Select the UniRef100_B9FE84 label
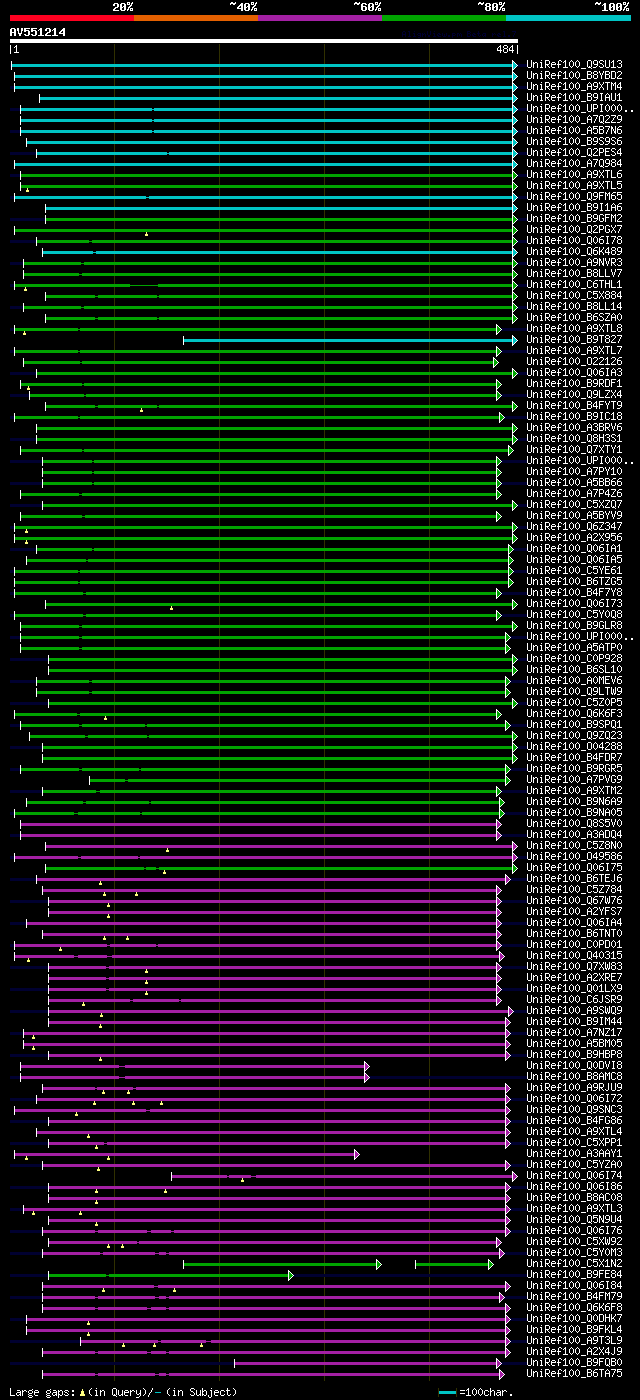The height and width of the screenshot is (1400, 640). (x=574, y=1274)
